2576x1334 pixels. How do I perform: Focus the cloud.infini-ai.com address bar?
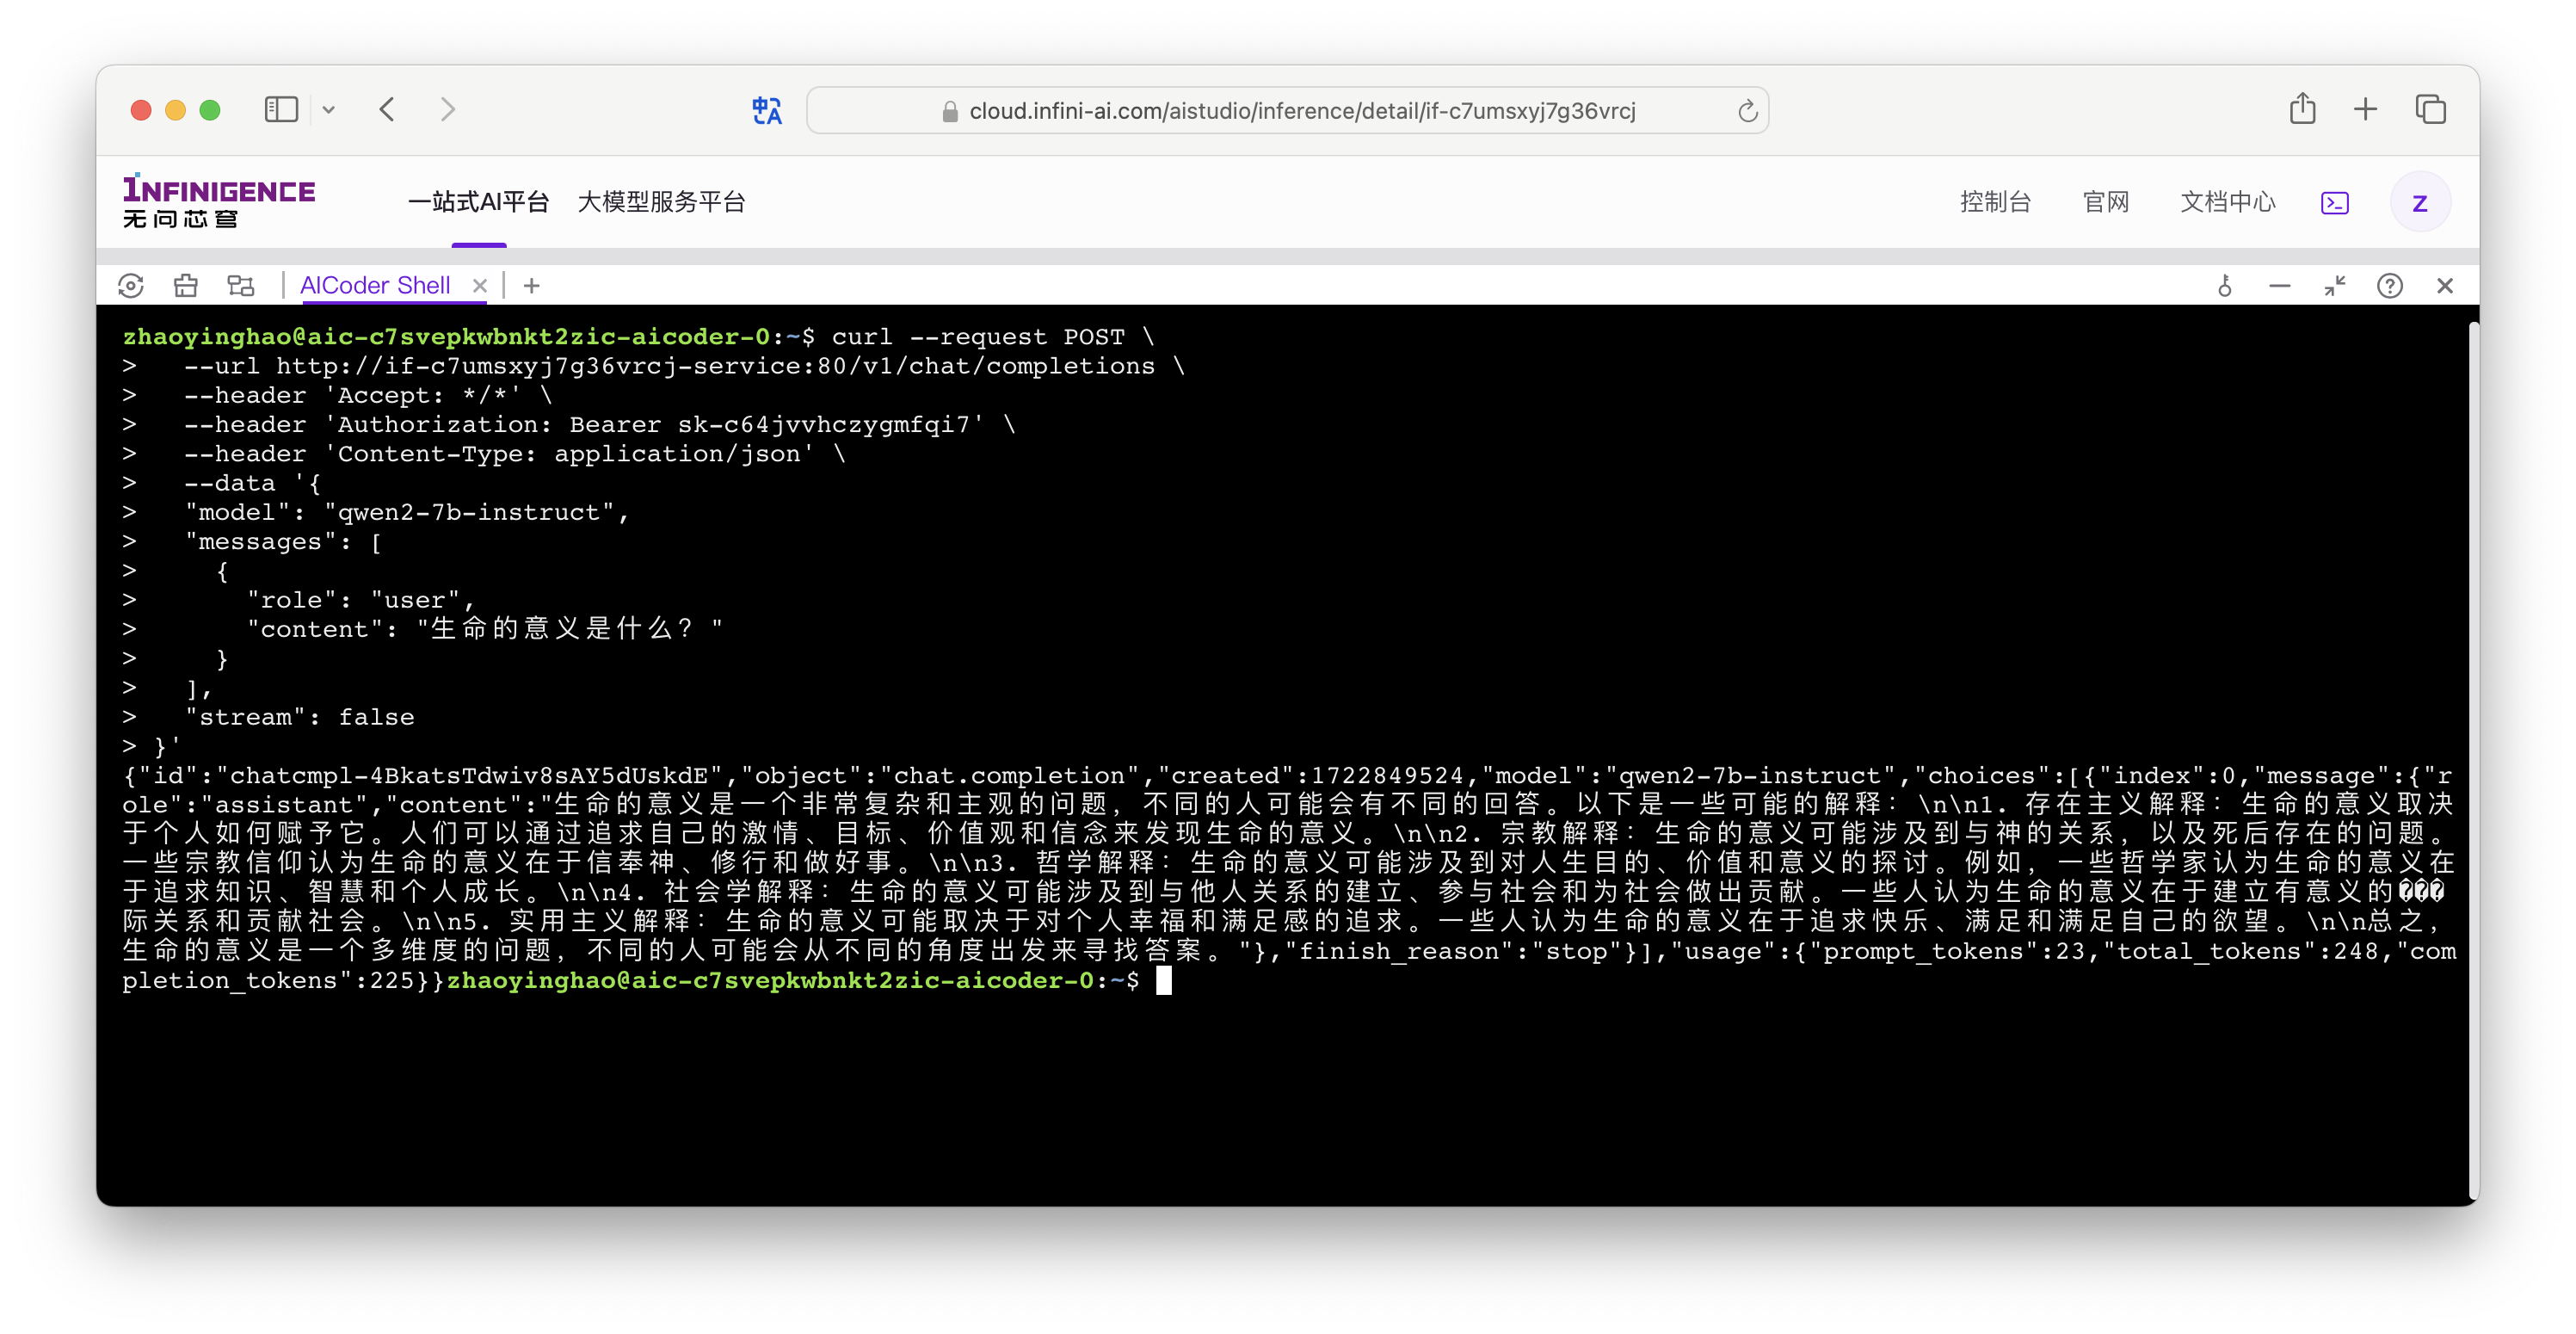pos(1287,110)
